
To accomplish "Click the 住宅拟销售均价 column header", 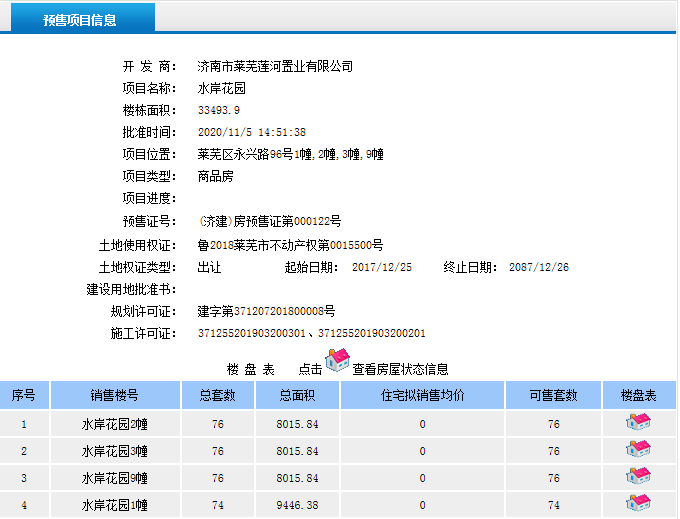I will 422,395.
